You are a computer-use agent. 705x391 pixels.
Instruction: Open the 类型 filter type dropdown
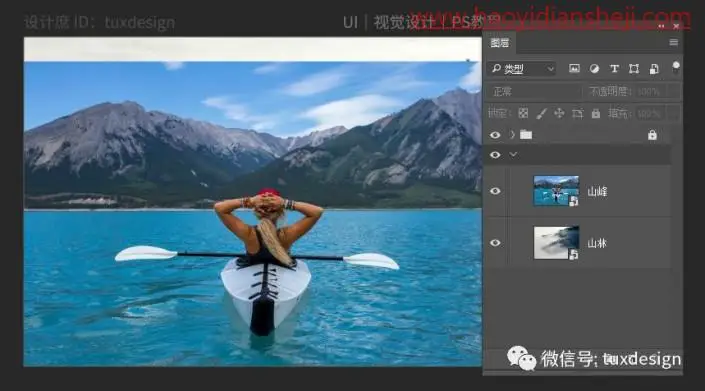[522, 69]
